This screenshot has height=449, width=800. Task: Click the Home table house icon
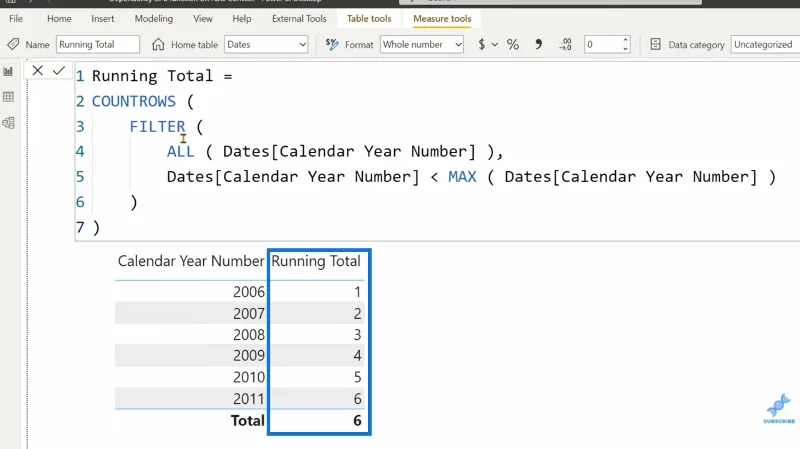tap(158, 44)
